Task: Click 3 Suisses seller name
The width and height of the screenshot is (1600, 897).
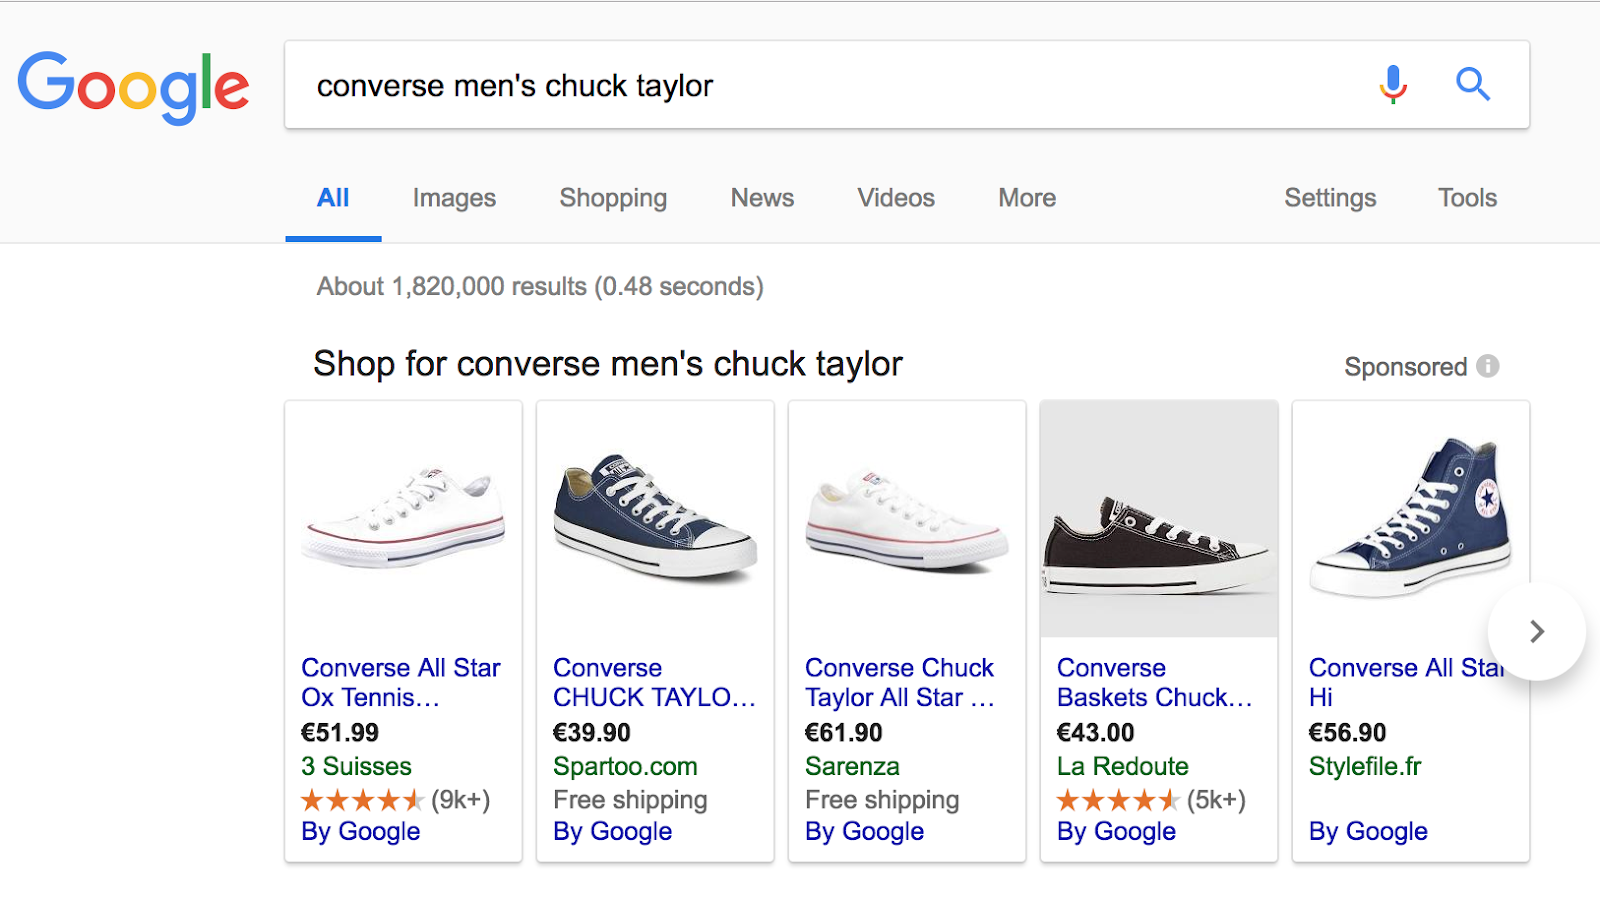Action: (357, 766)
